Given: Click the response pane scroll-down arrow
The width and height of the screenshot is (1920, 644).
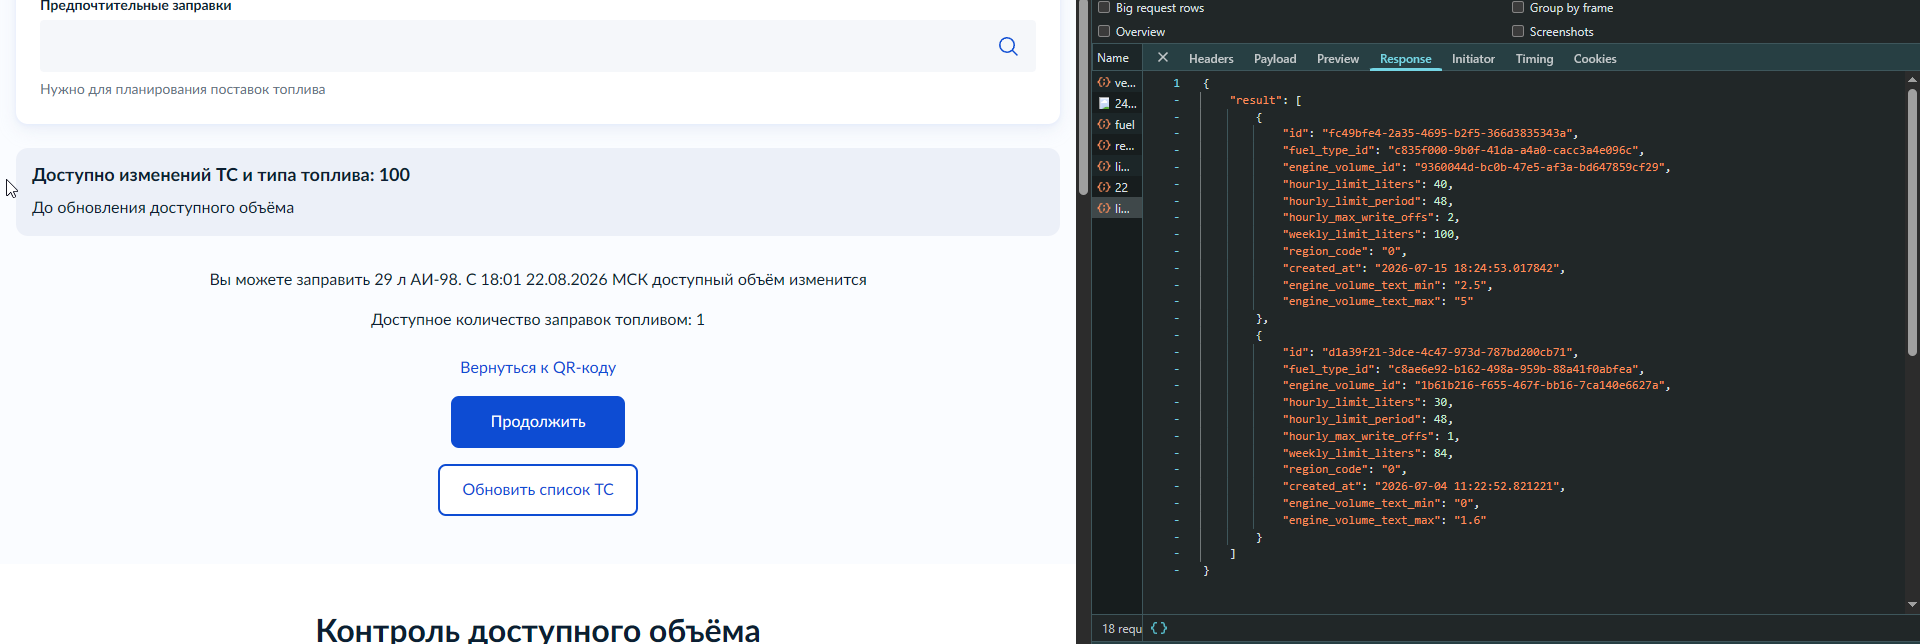Looking at the screenshot, I should [1912, 604].
